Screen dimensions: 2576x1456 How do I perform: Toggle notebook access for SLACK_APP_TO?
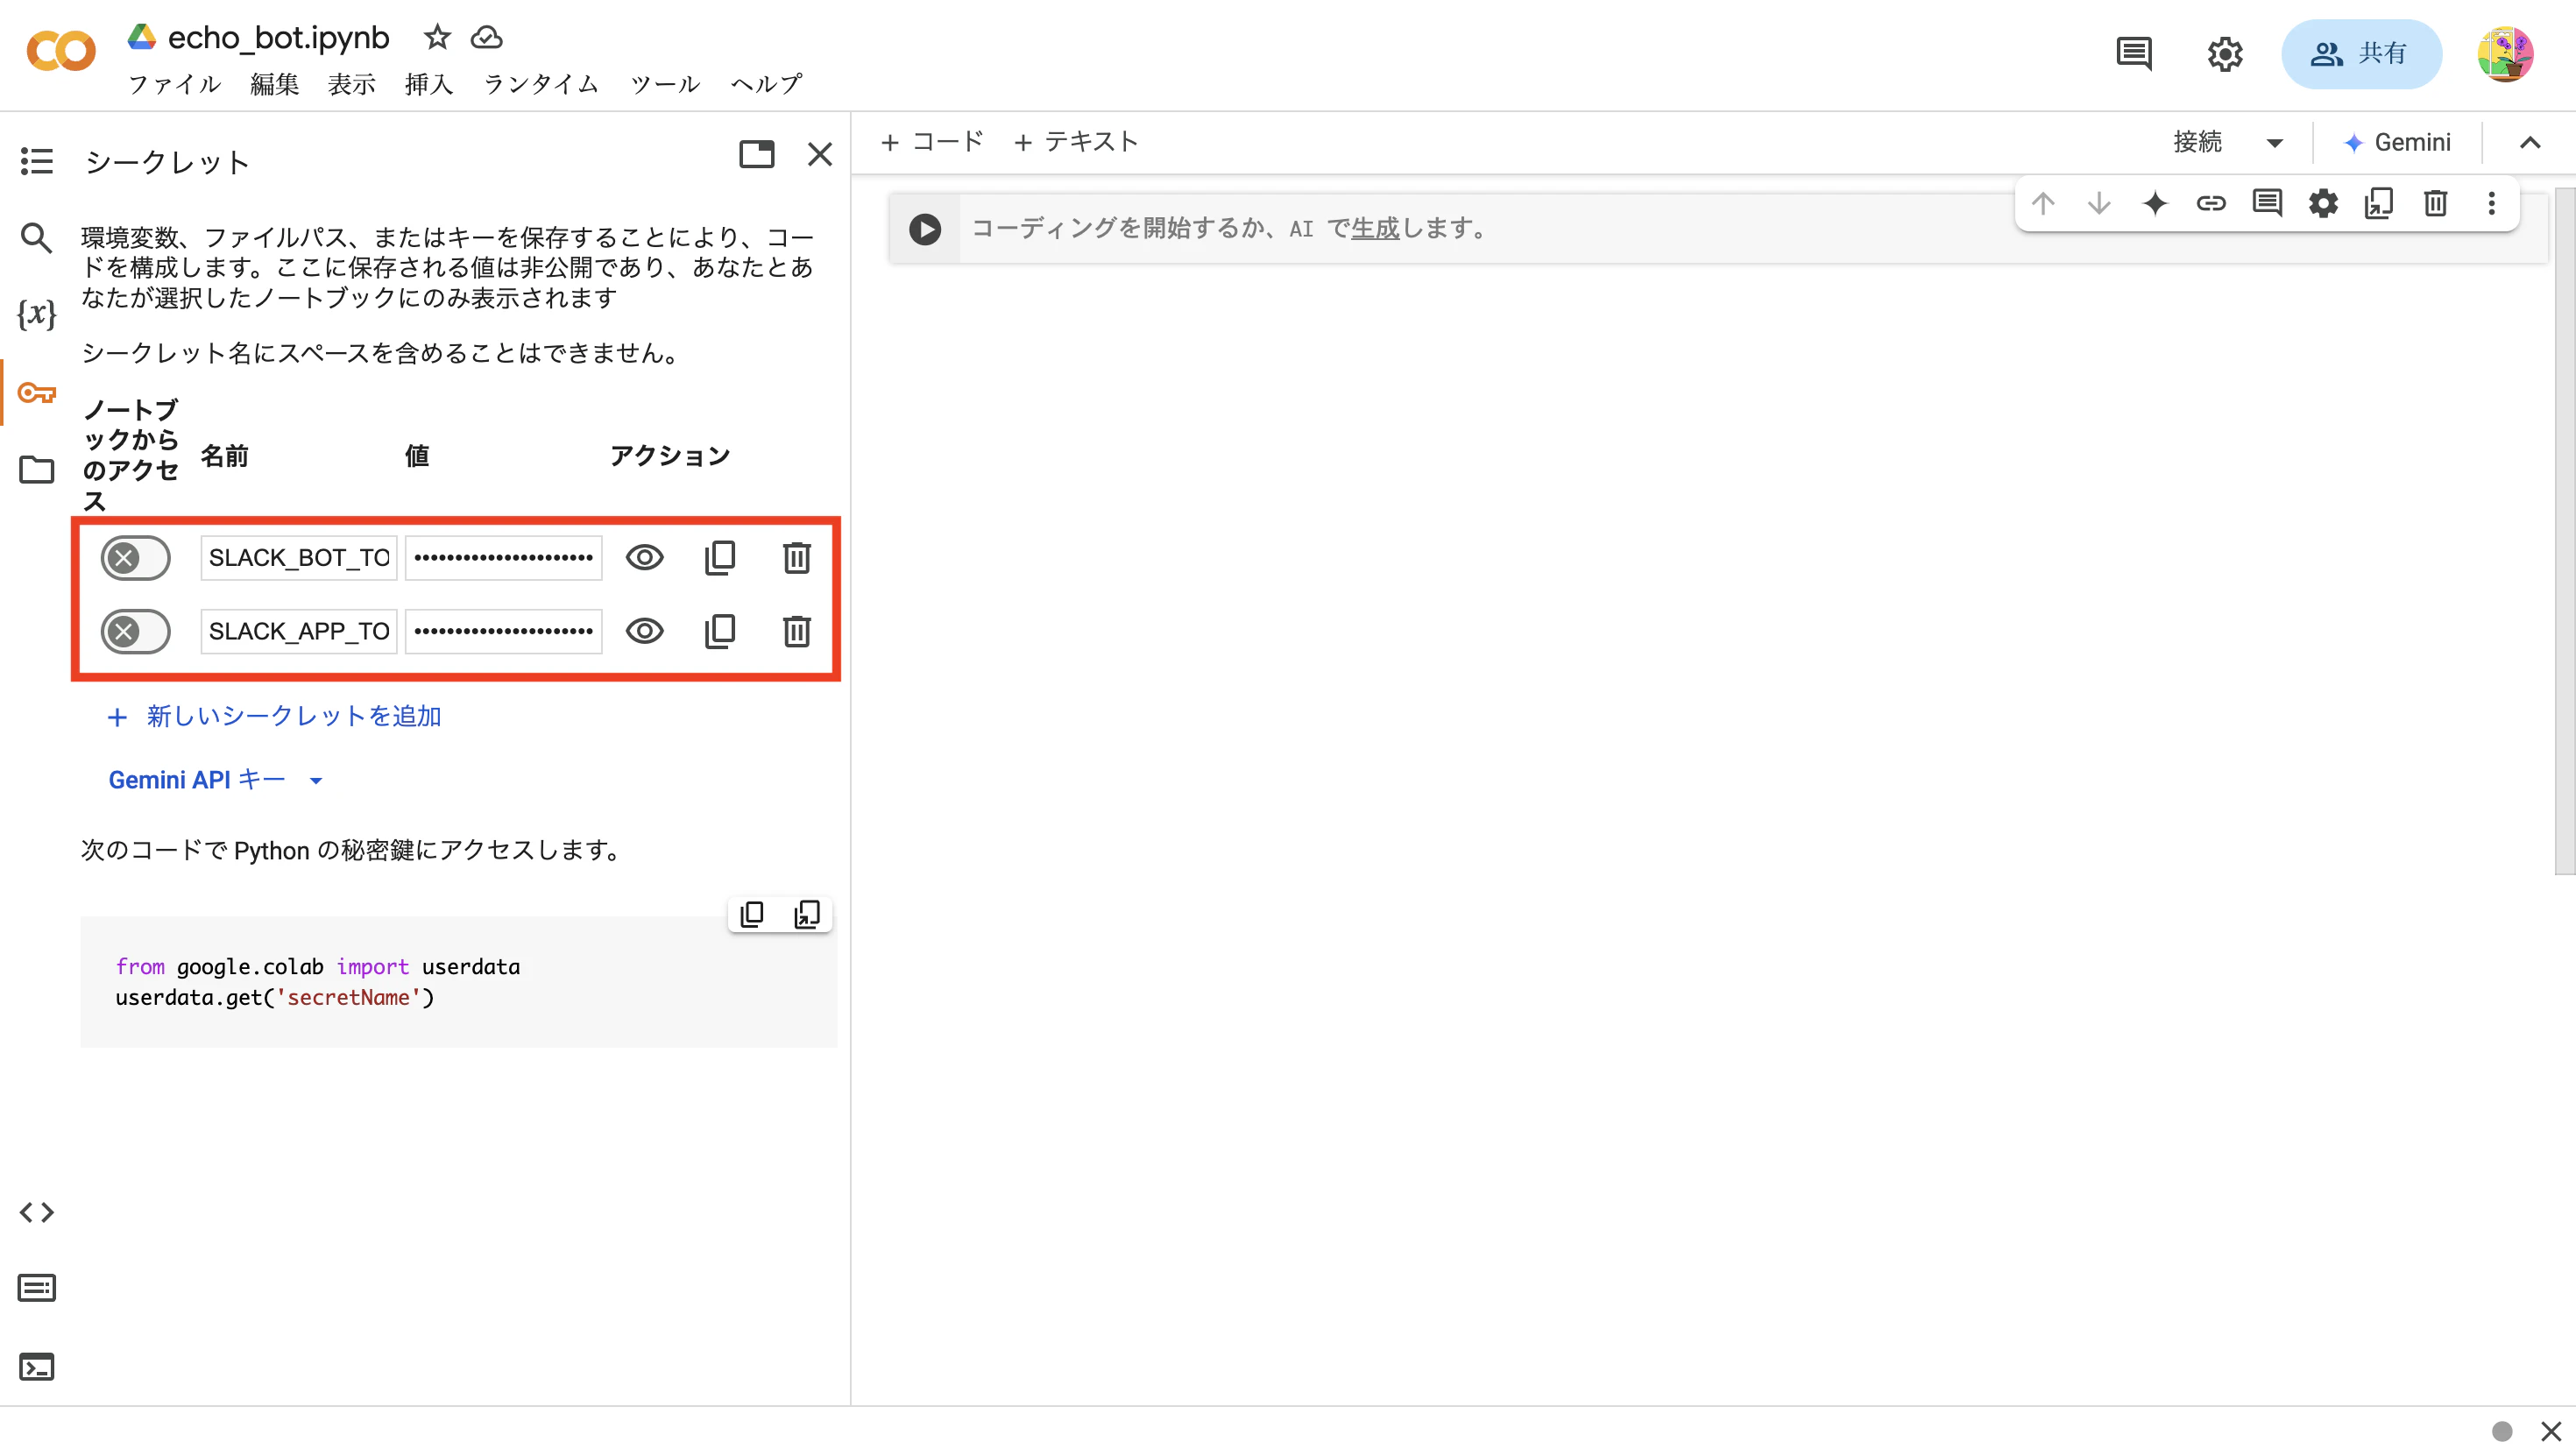tap(136, 631)
